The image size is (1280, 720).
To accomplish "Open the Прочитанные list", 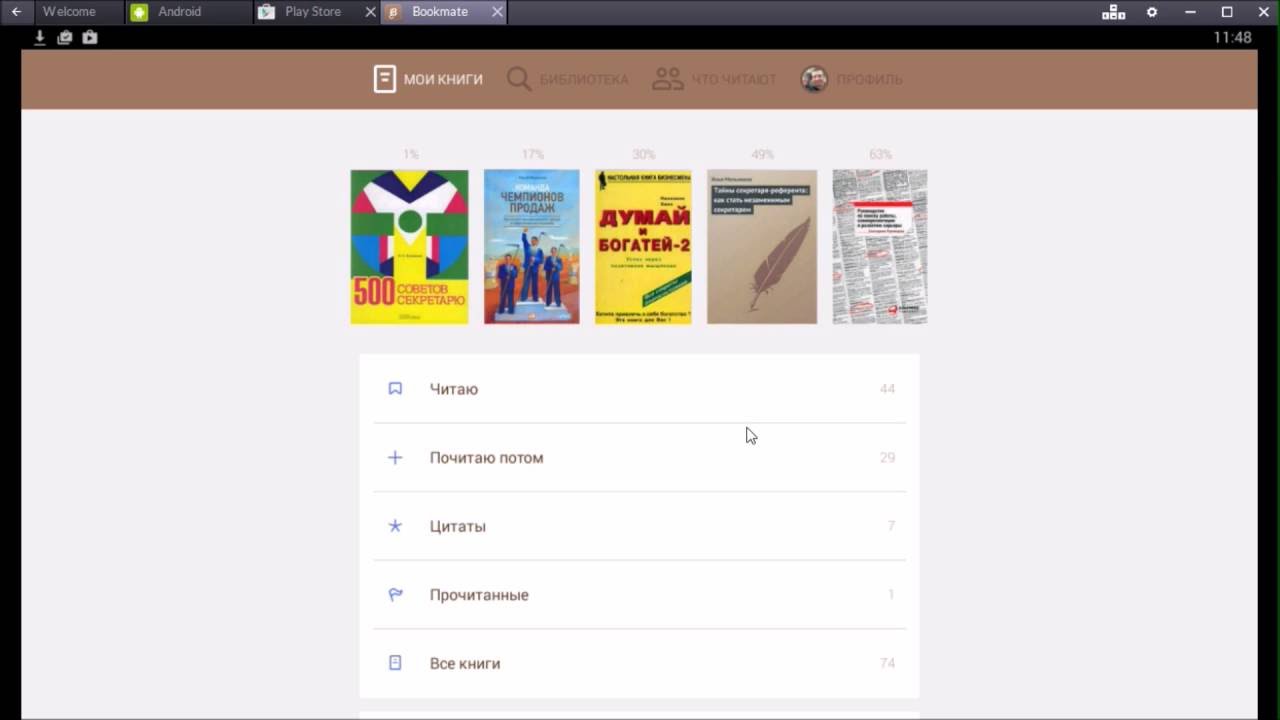I will 640,594.
